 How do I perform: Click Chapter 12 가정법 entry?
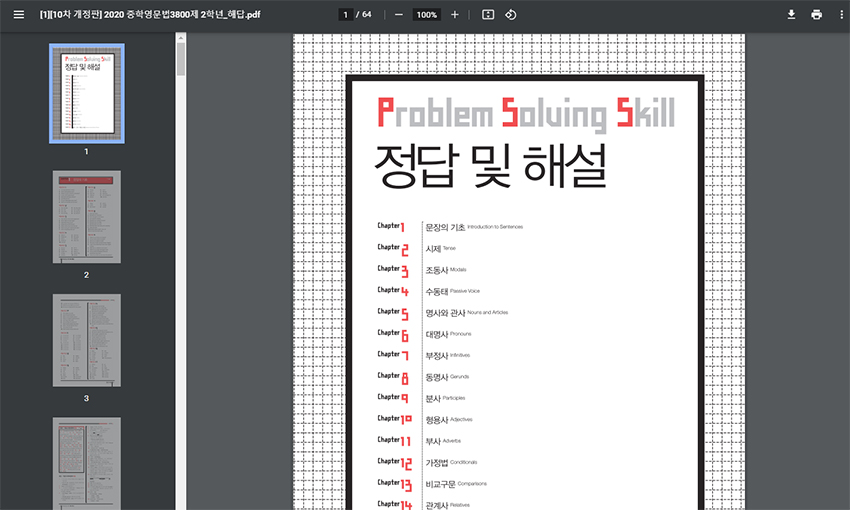tap(427, 462)
